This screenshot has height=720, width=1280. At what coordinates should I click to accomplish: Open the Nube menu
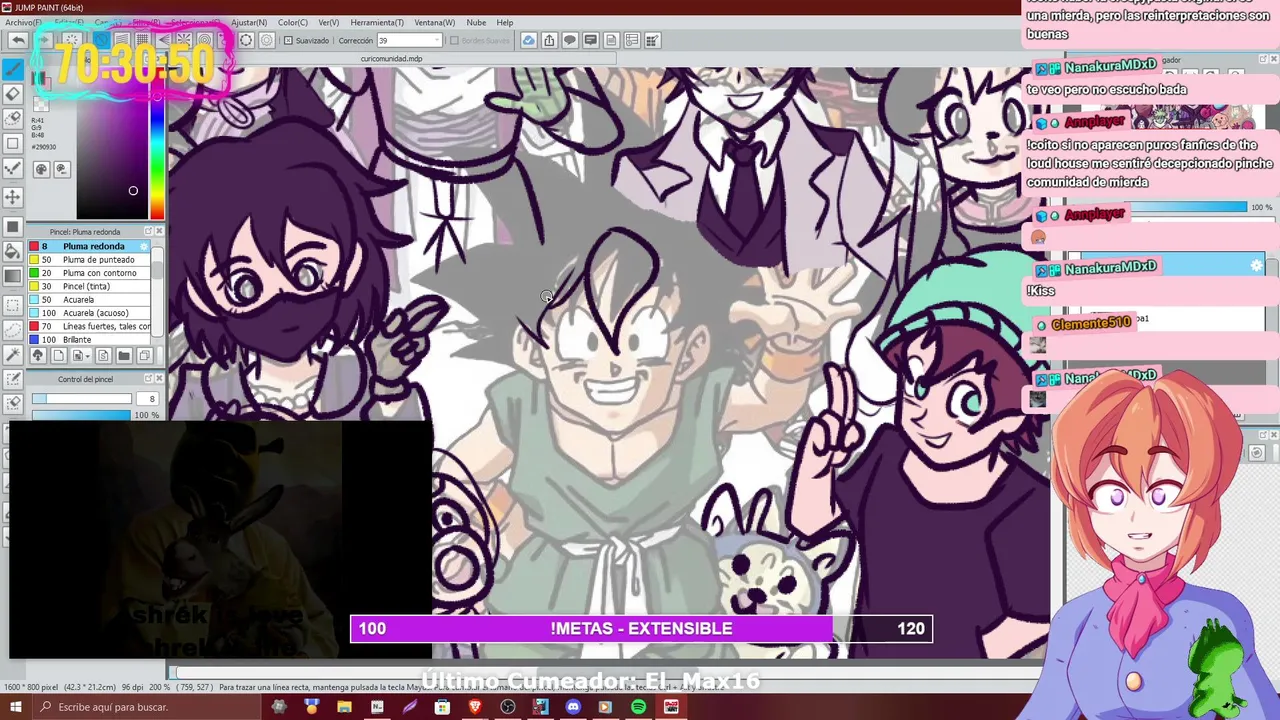476,22
